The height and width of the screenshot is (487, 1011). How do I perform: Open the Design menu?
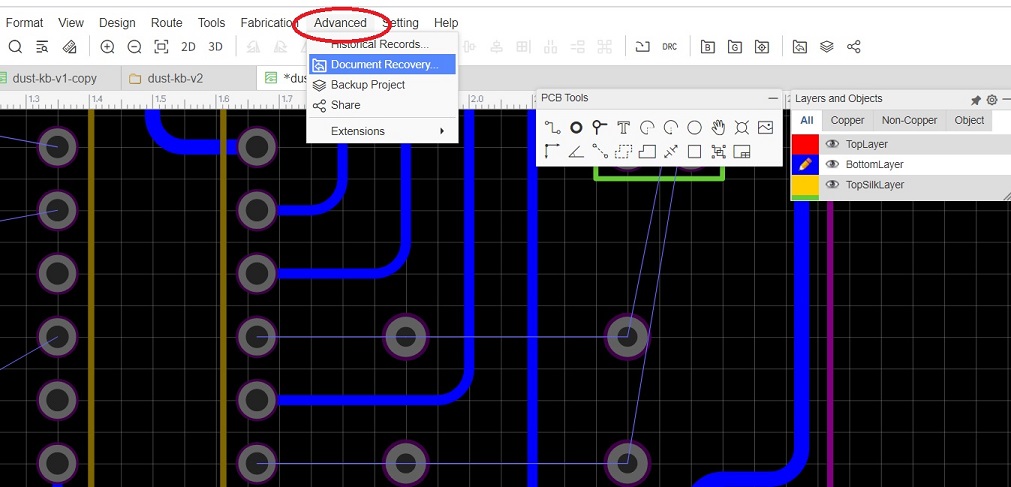tap(117, 23)
